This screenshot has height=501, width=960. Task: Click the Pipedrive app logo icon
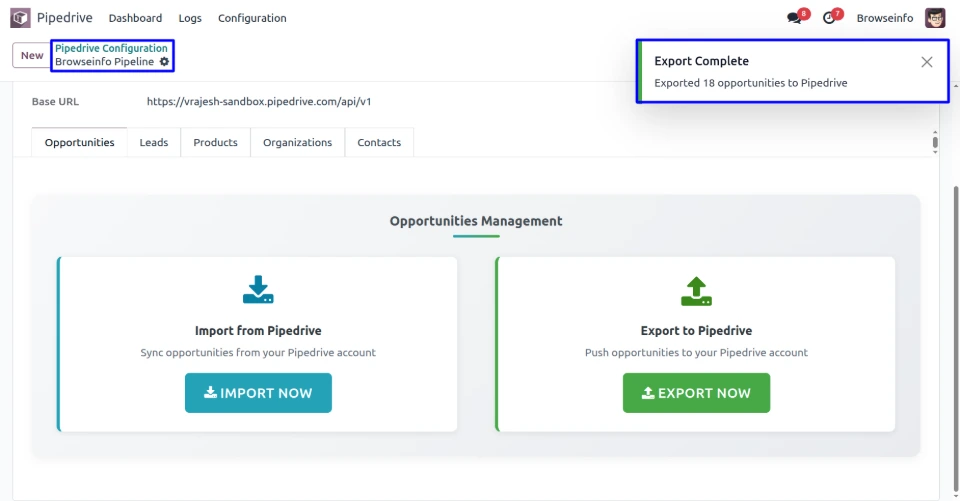click(x=20, y=18)
